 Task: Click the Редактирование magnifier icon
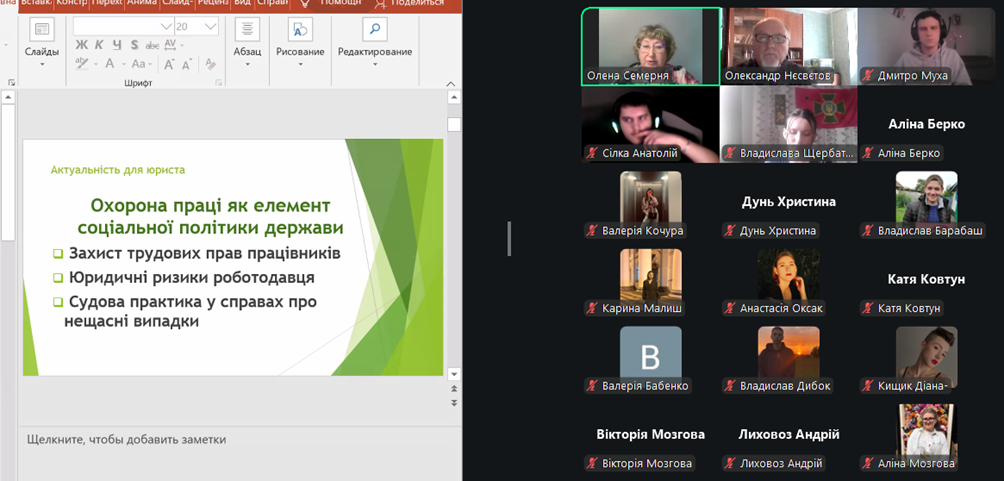pos(375,30)
